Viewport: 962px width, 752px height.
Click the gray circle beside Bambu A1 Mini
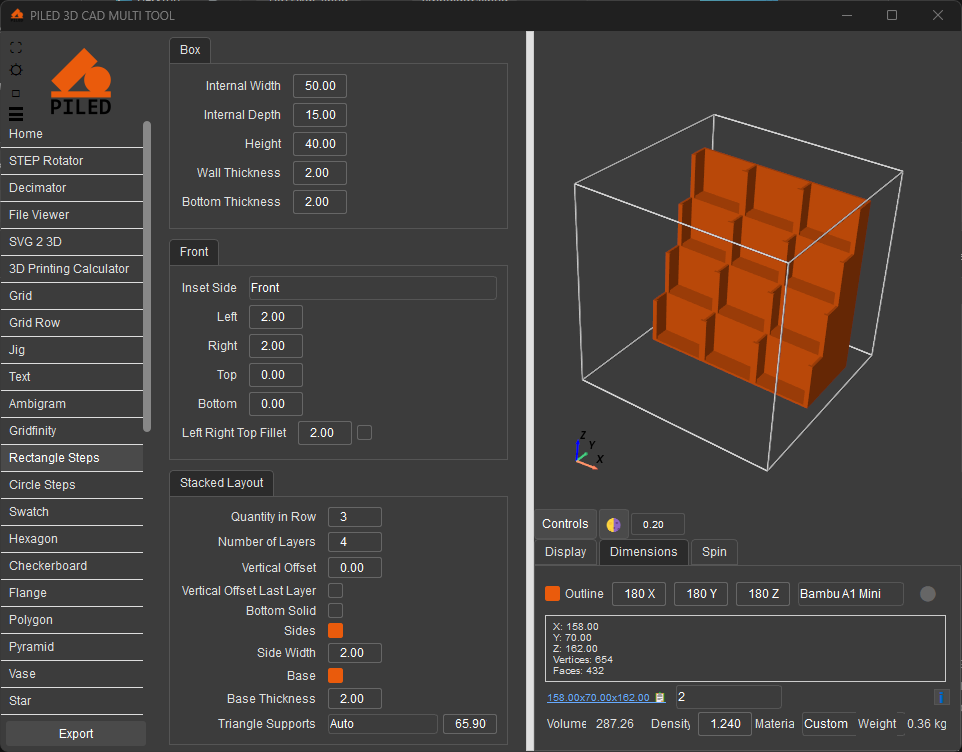[928, 594]
